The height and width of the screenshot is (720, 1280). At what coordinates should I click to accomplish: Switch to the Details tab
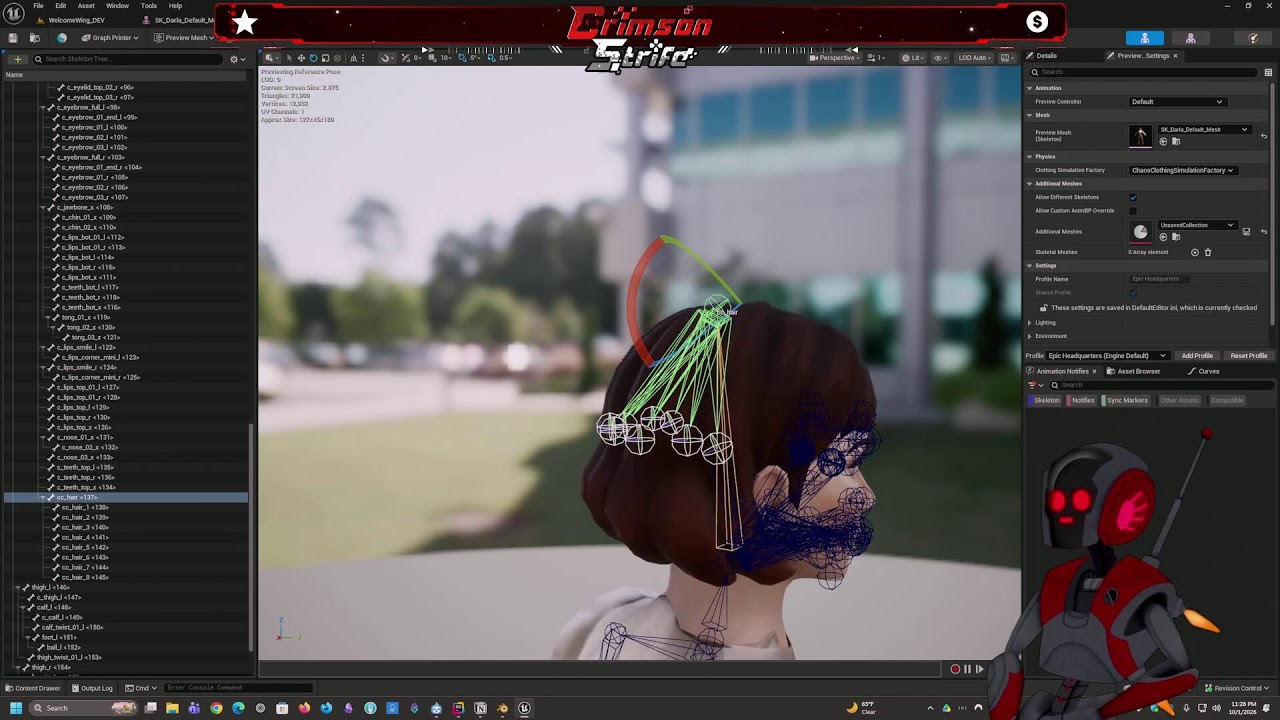click(x=1041, y=56)
